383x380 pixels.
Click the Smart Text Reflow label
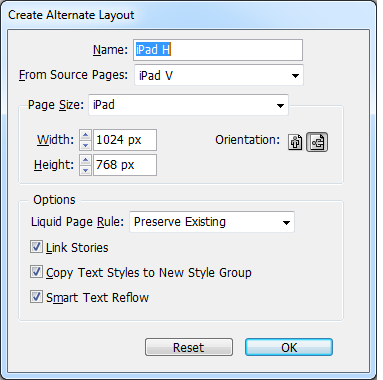[x=97, y=297]
